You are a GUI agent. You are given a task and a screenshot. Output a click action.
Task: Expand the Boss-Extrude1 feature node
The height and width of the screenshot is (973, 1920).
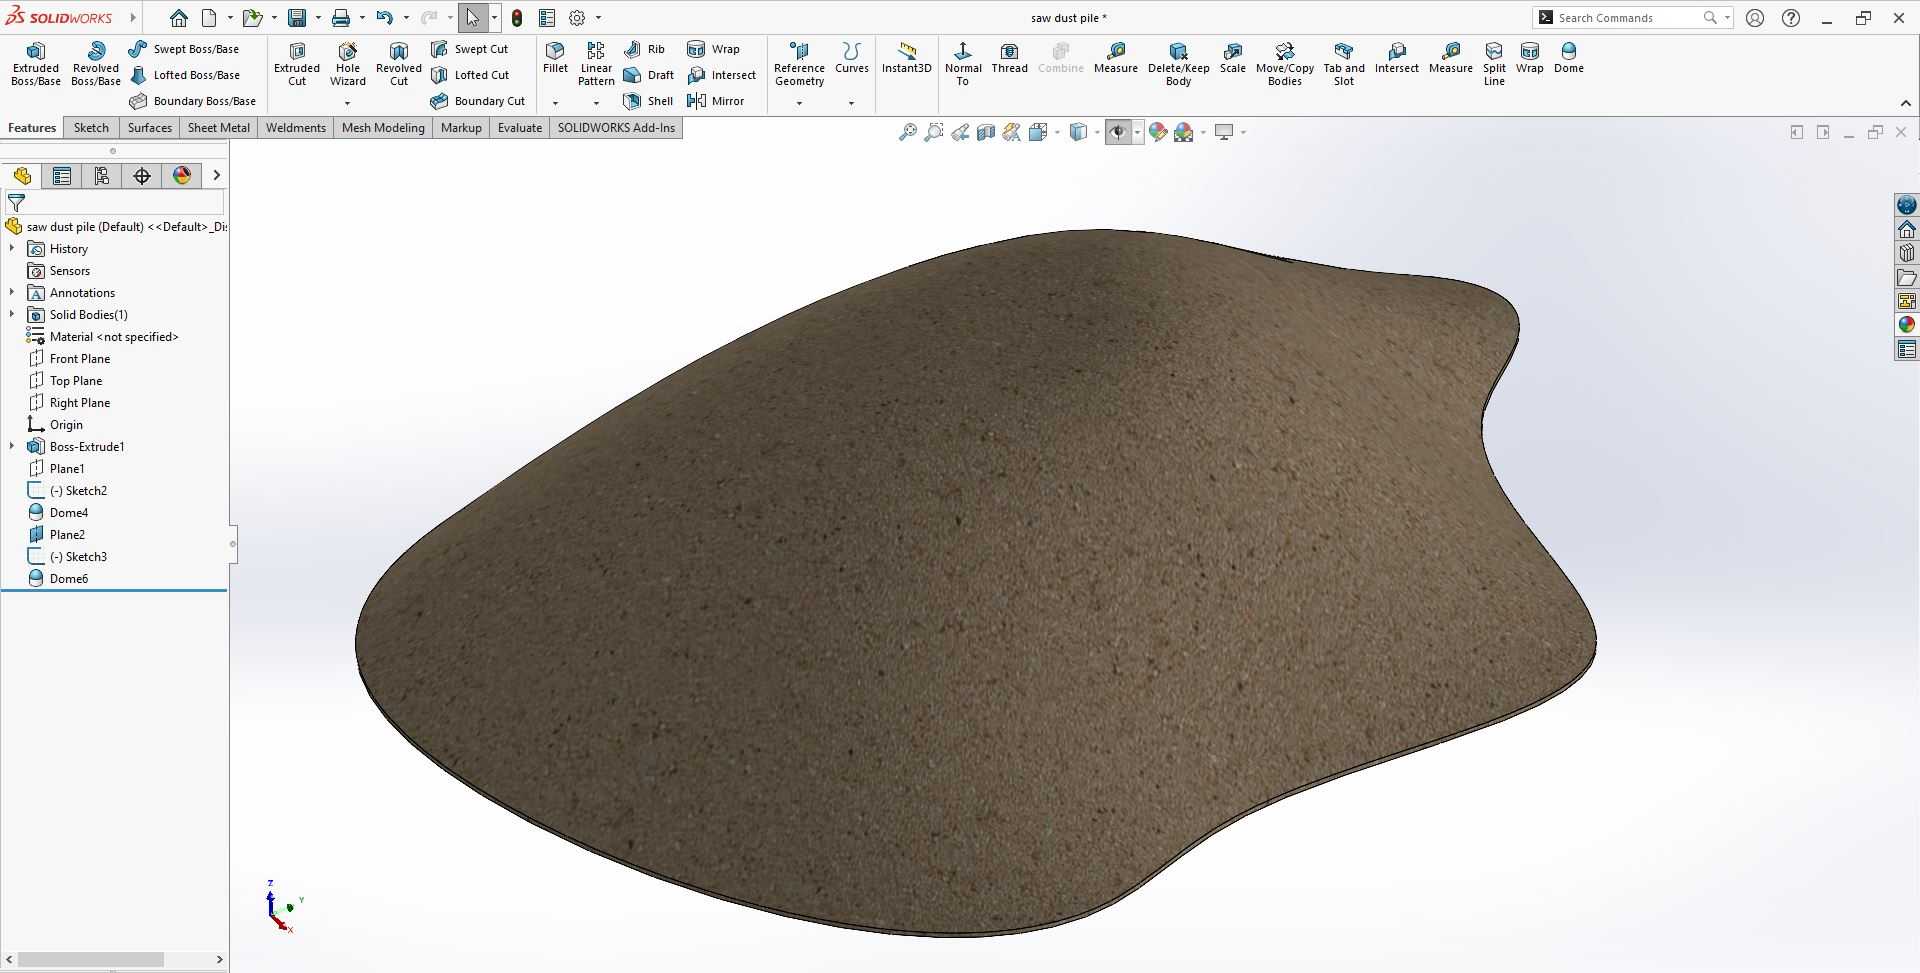click(12, 446)
